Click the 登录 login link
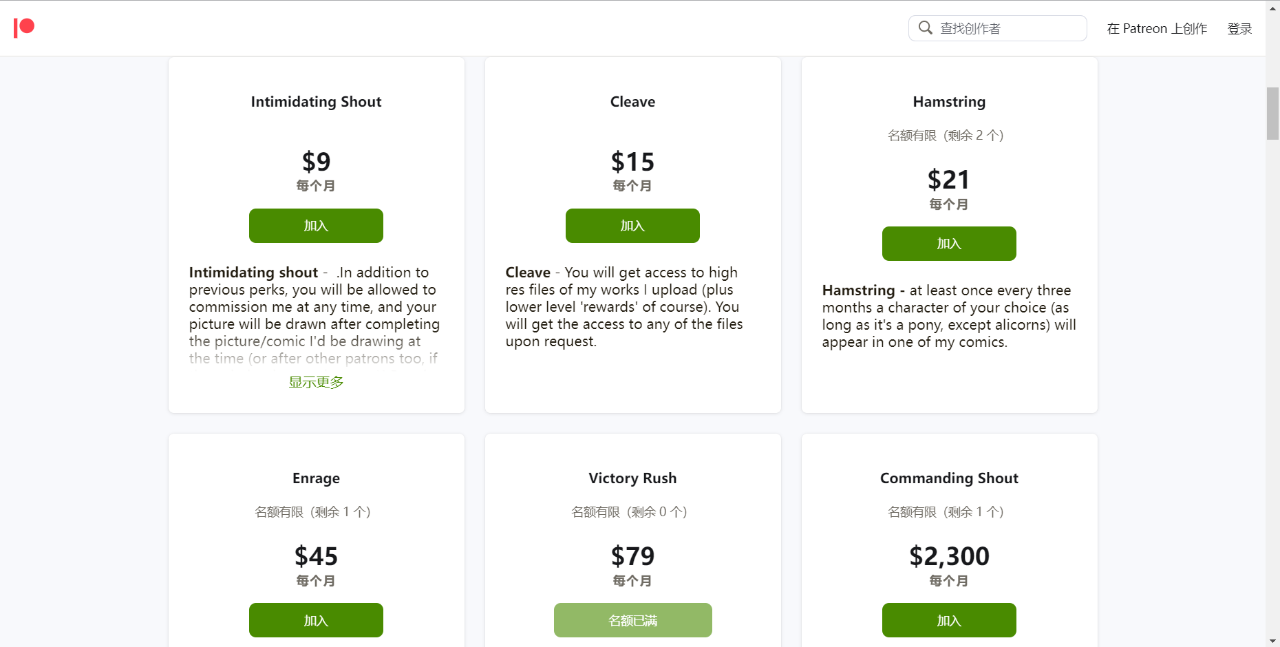1280x647 pixels. click(1239, 29)
